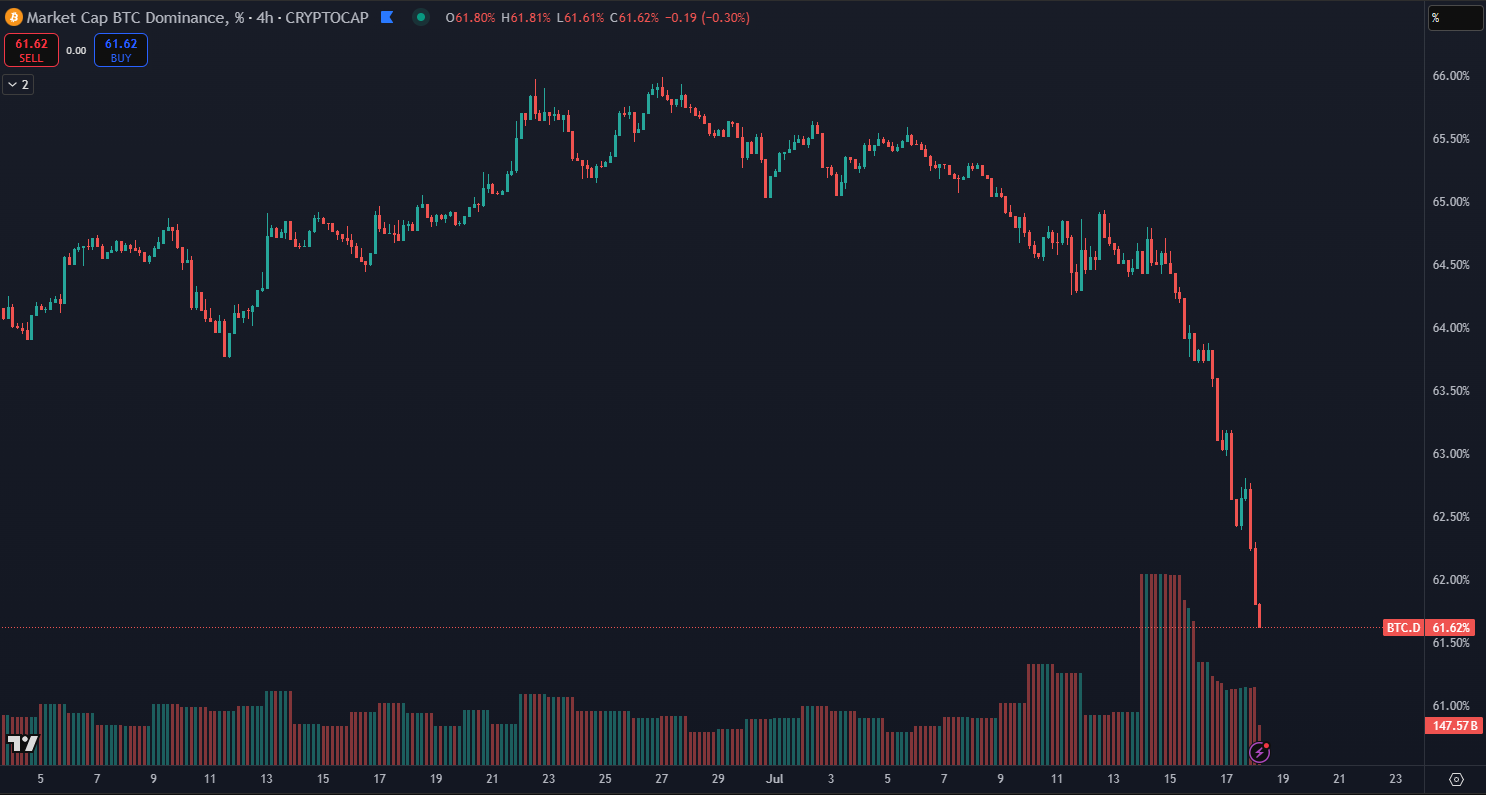1486x795 pixels.
Task: Click the 147.57 B volume label
Action: 1455,725
